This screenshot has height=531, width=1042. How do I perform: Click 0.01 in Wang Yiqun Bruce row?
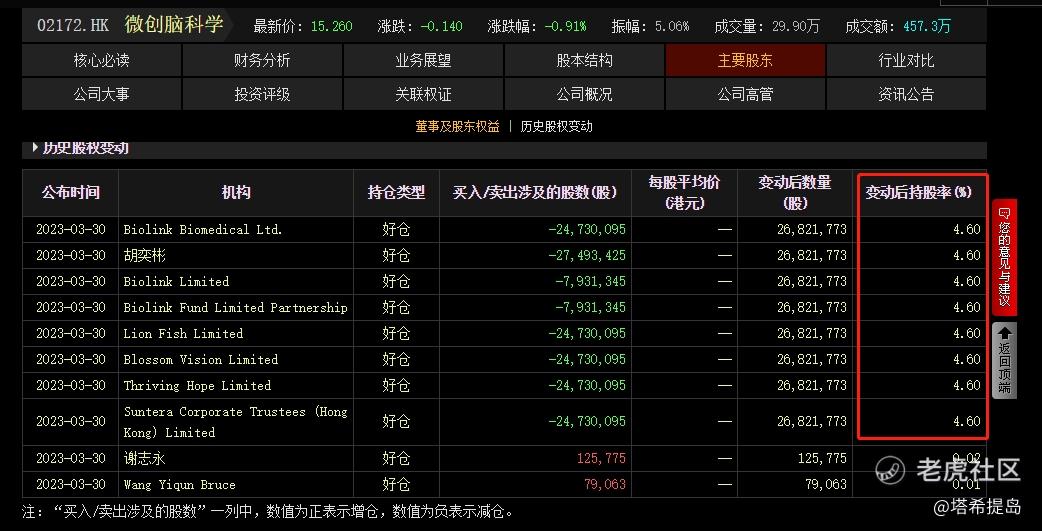click(x=967, y=484)
